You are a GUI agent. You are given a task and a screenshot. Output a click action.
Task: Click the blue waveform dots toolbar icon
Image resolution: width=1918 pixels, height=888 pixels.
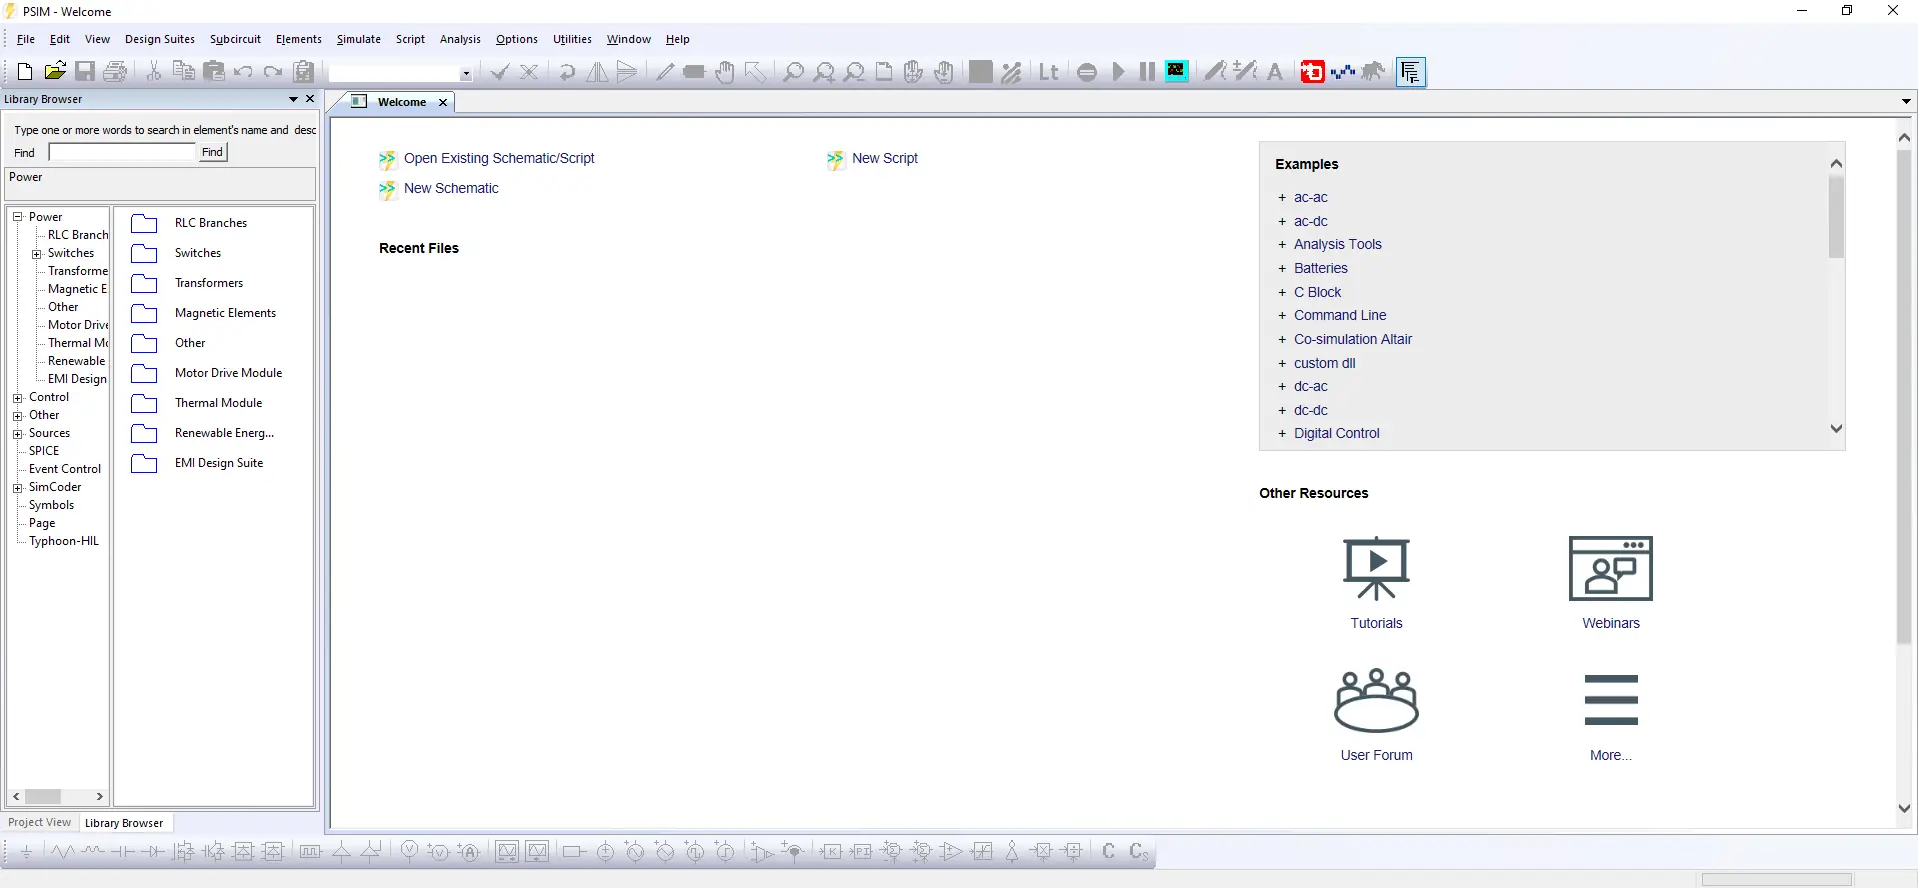(1343, 72)
